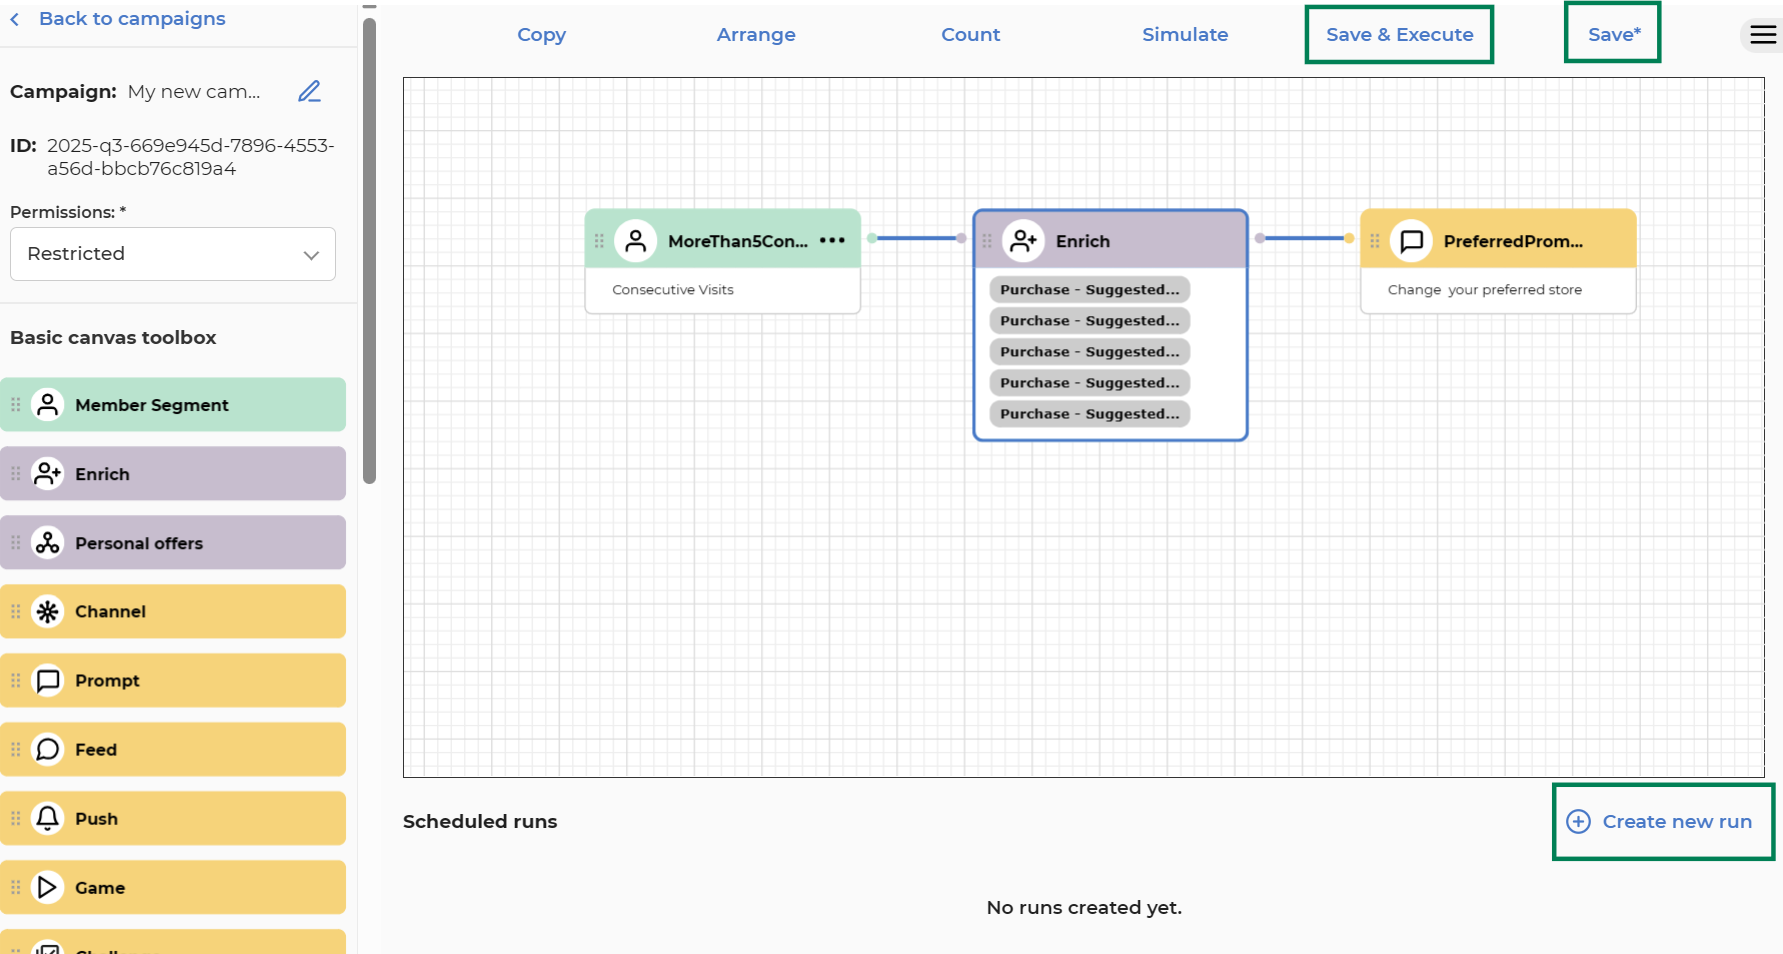Click the Copy toolbar option
Image resolution: width=1783 pixels, height=954 pixels.
(542, 35)
